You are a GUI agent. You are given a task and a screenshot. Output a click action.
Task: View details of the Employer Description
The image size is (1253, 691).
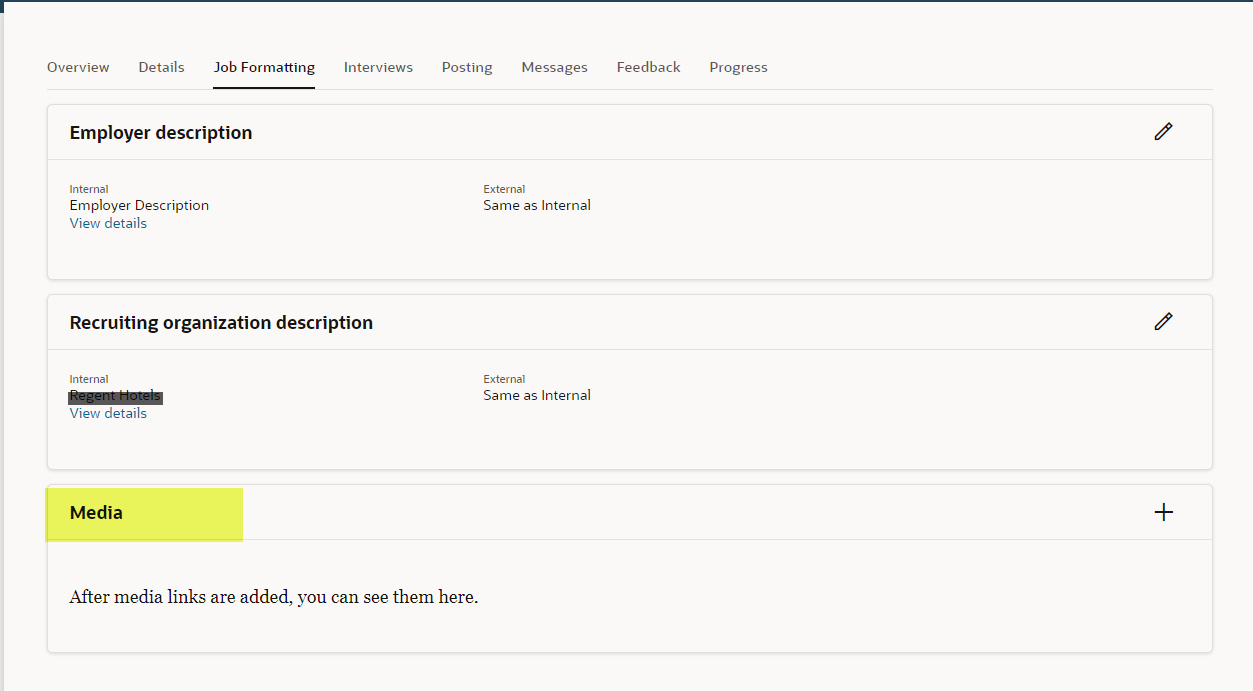[x=107, y=222]
